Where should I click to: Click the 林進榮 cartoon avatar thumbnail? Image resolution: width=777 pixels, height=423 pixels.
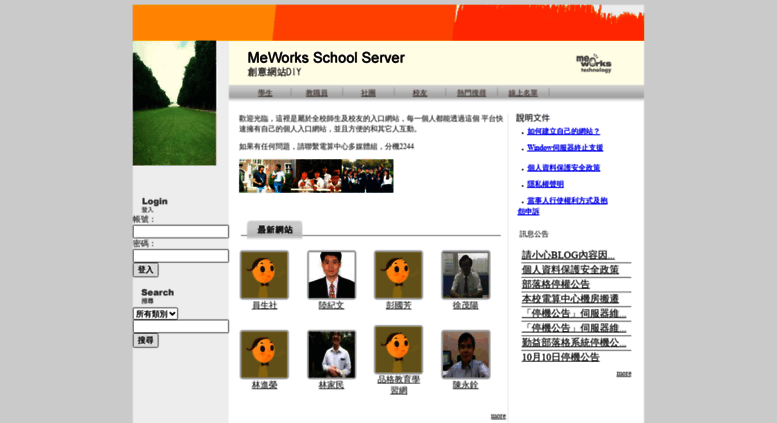pos(264,355)
